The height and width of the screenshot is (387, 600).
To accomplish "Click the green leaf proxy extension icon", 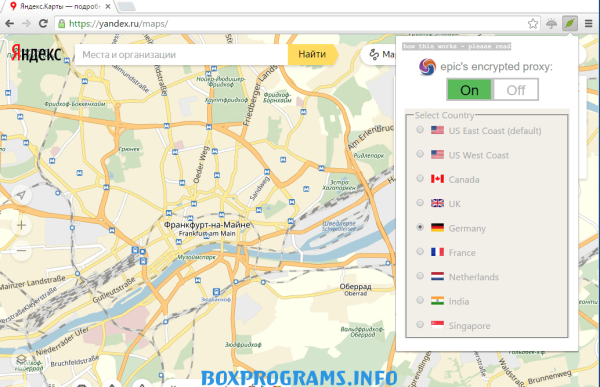I will tap(569, 24).
